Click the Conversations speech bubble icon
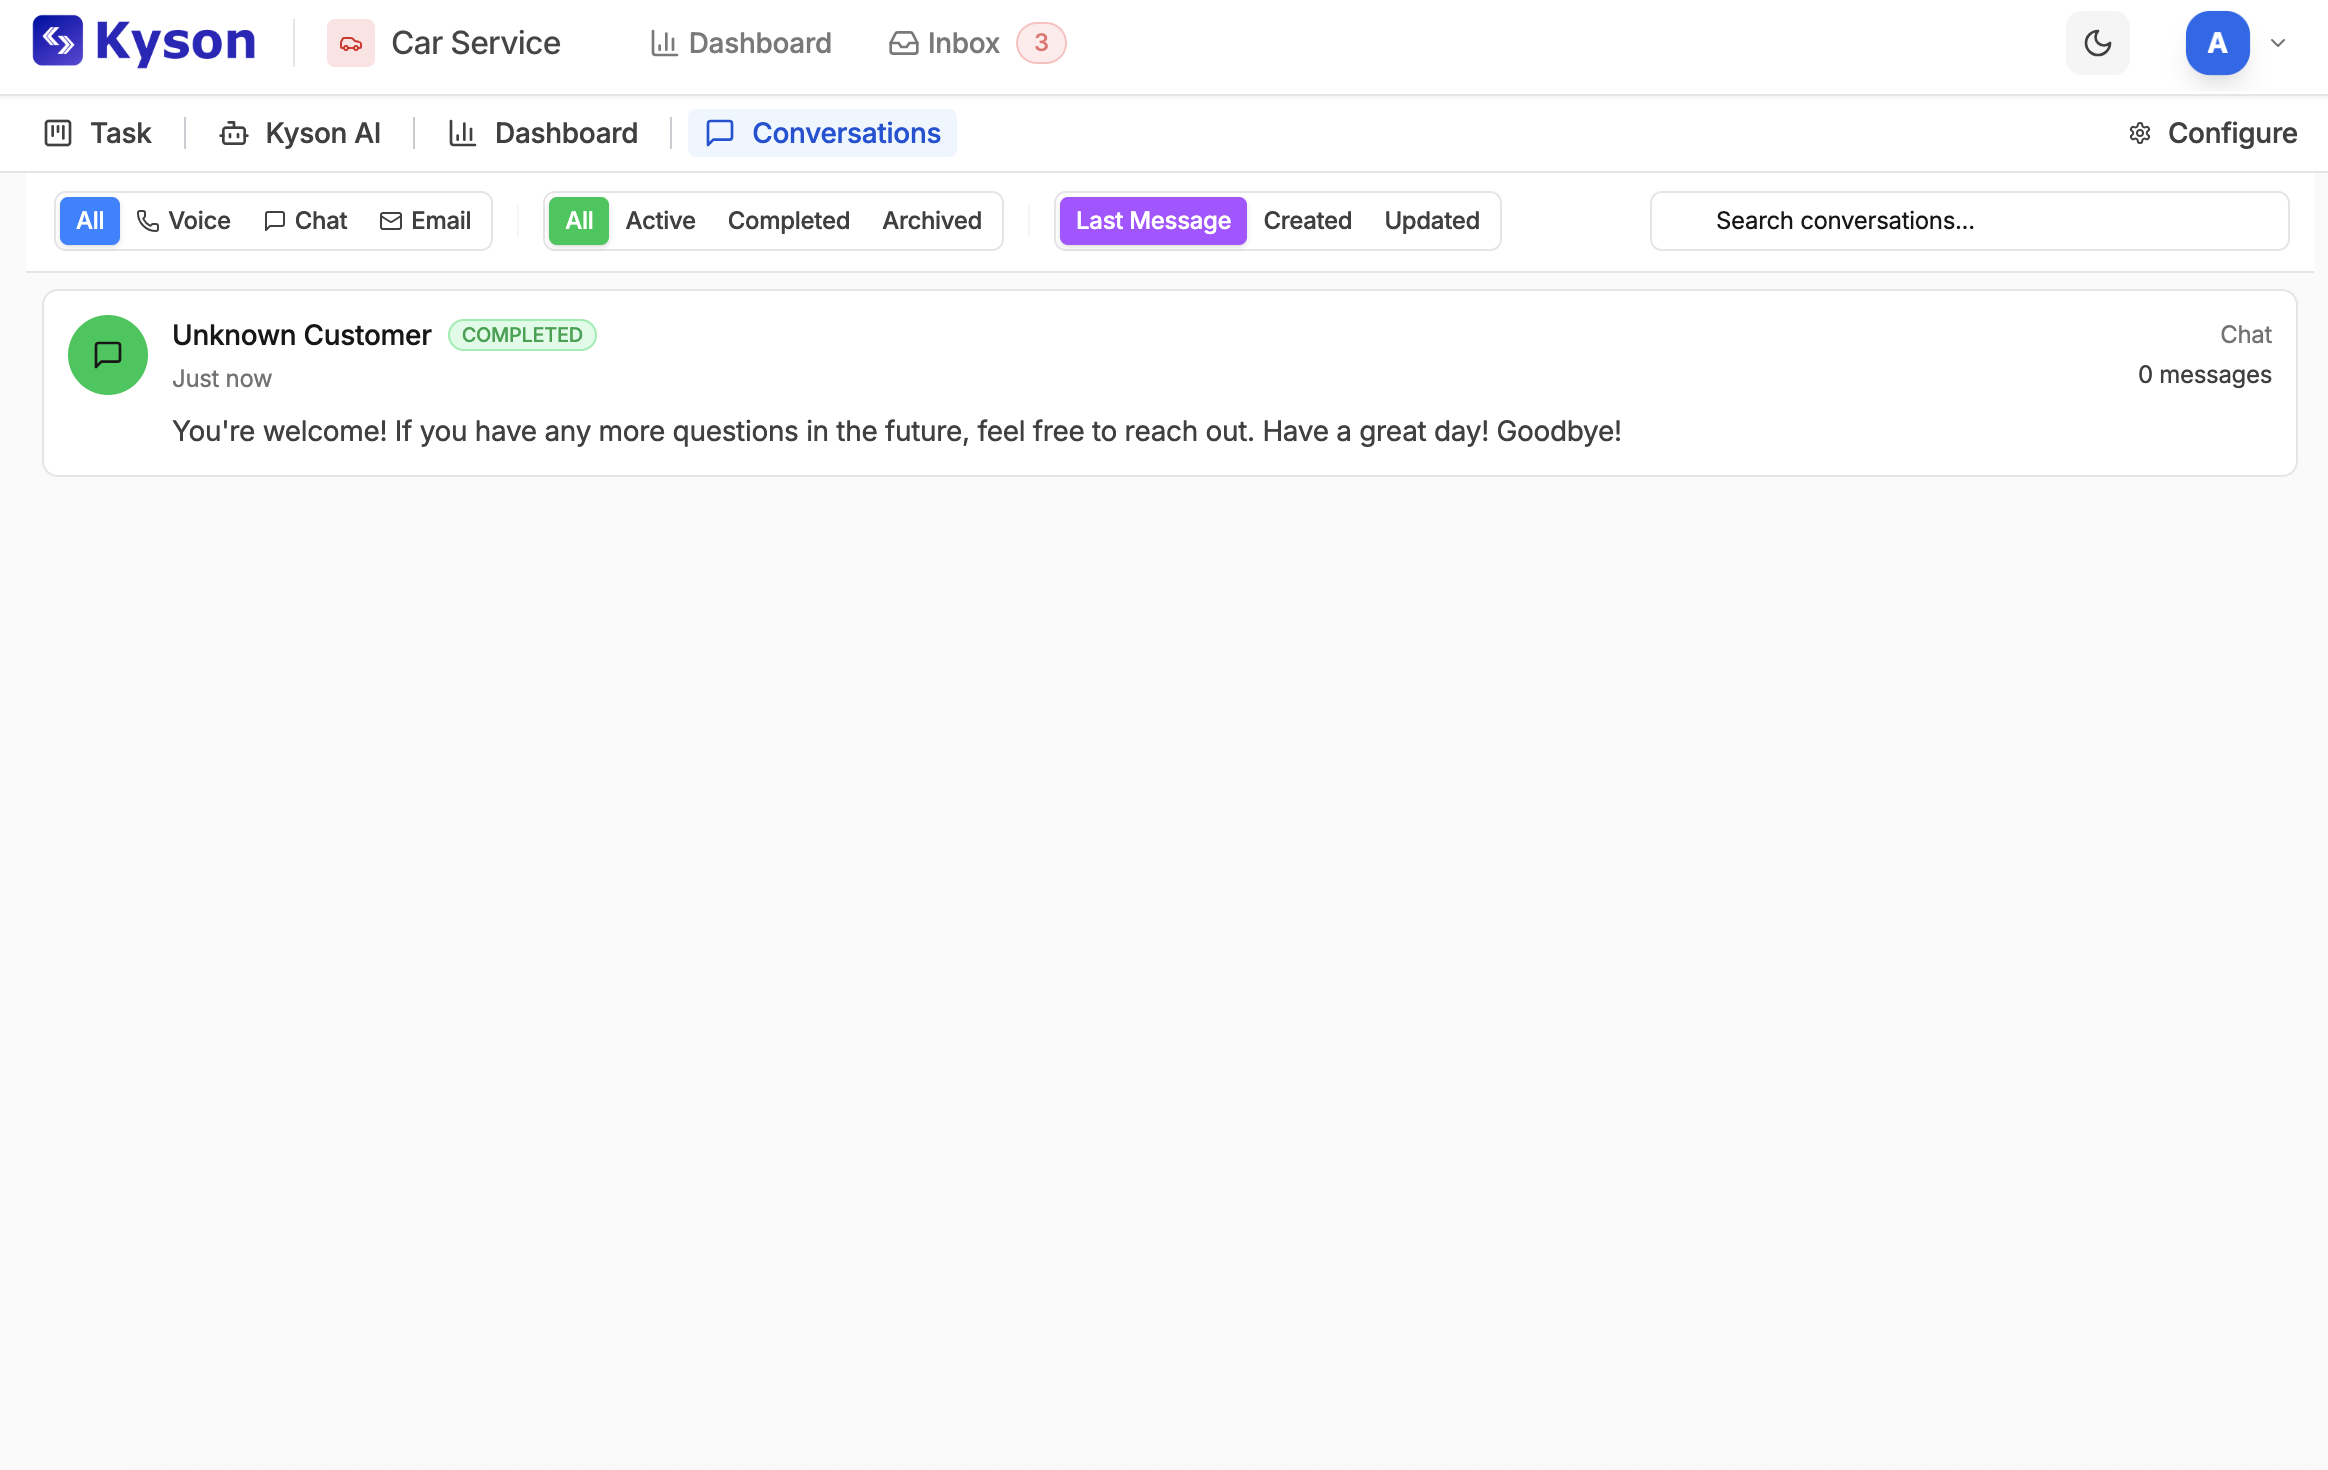 tap(720, 133)
